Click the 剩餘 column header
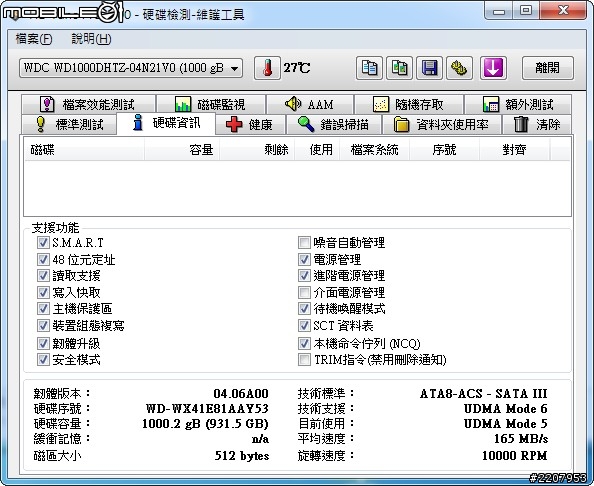594x486 pixels. (x=257, y=150)
